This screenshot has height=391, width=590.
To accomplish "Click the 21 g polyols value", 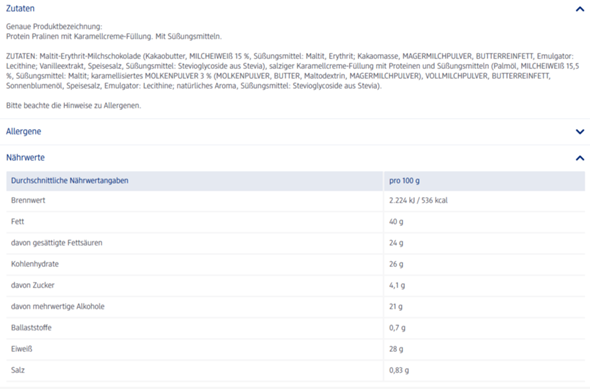I will pyautogui.click(x=395, y=307).
